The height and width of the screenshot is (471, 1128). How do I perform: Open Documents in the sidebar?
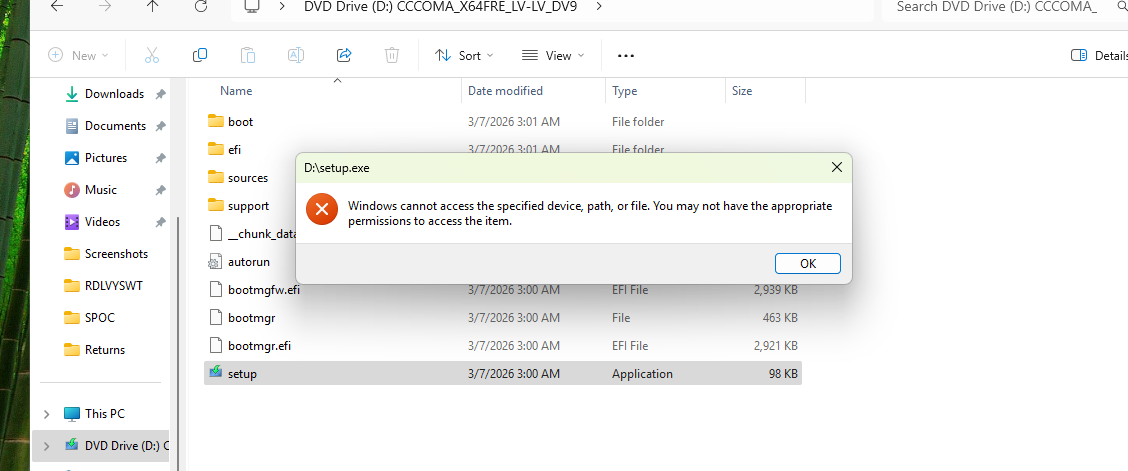click(x=104, y=126)
